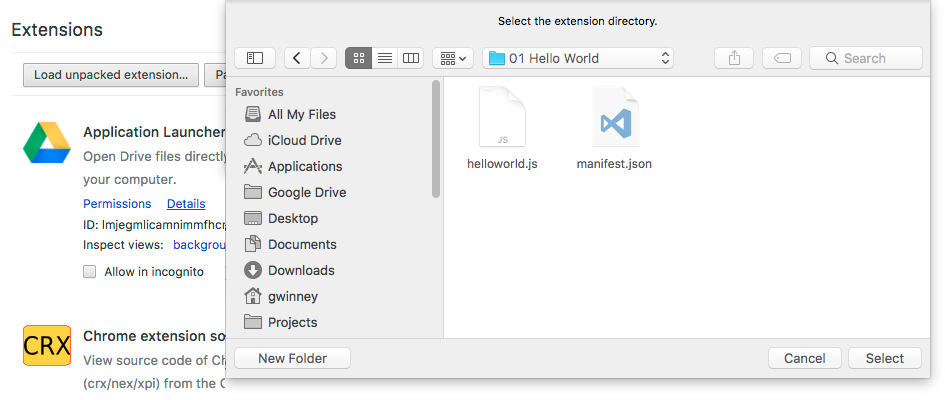Select the manifest.json file
945x400 pixels.
tap(614, 130)
